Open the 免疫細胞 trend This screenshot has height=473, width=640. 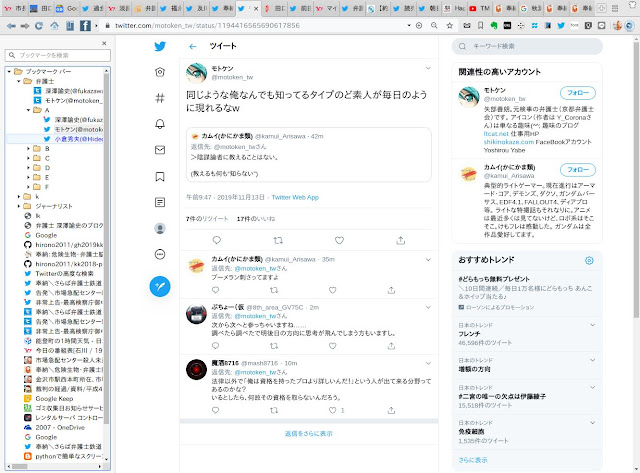click(469, 432)
